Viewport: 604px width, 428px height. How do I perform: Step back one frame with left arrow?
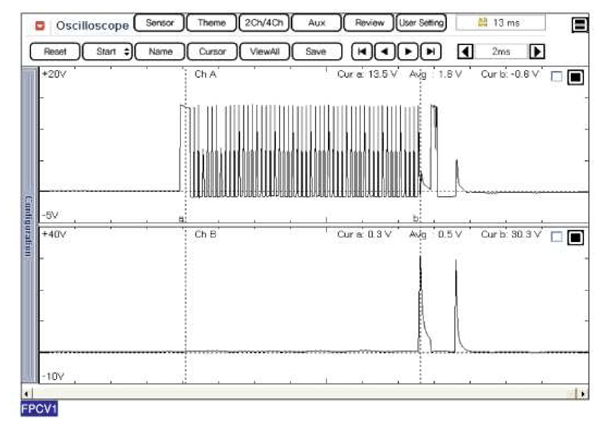382,51
